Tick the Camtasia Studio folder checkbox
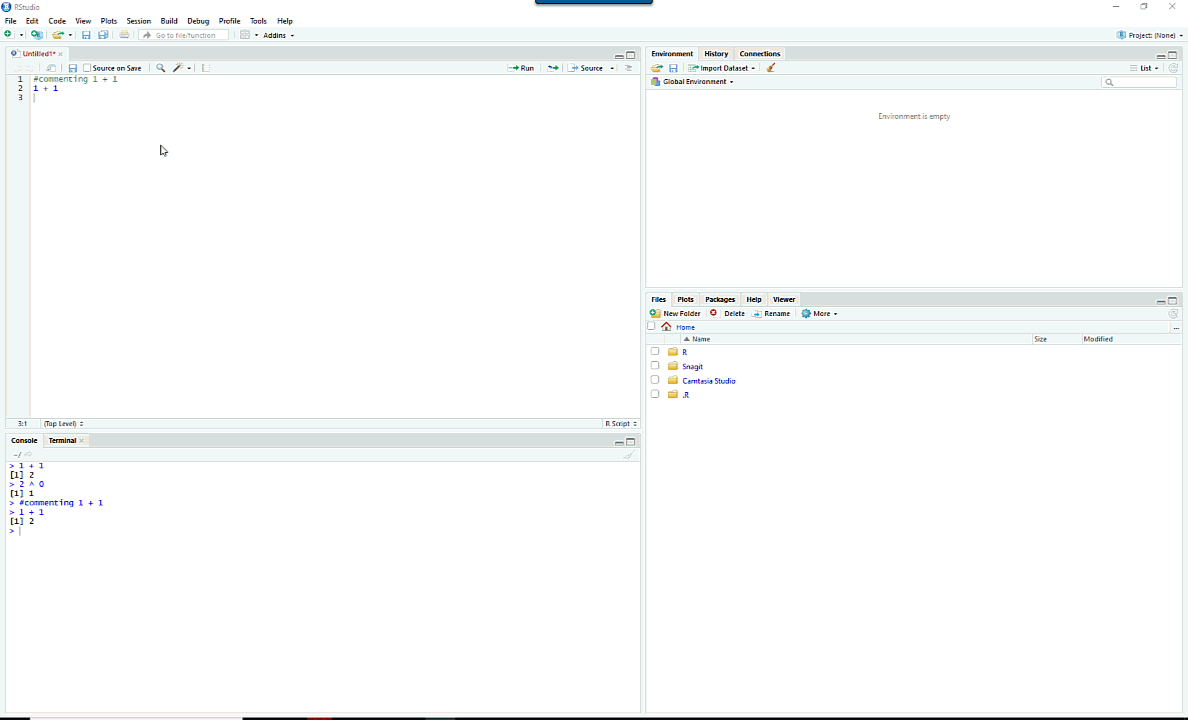The width and height of the screenshot is (1188, 720). coord(655,380)
